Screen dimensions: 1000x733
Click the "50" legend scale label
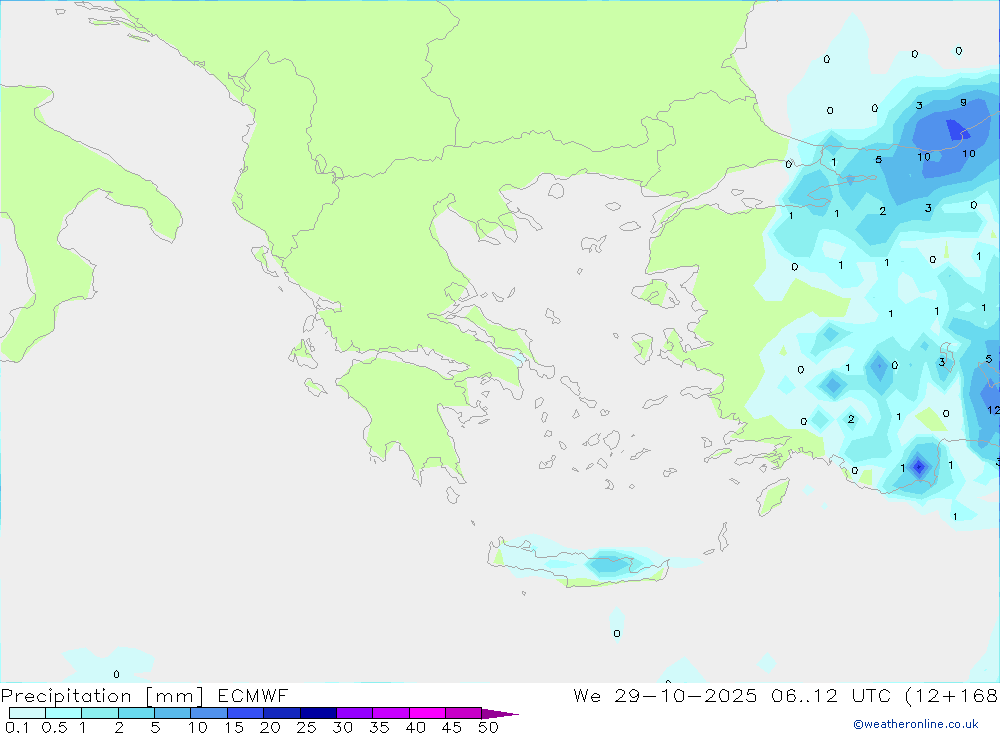click(x=488, y=727)
